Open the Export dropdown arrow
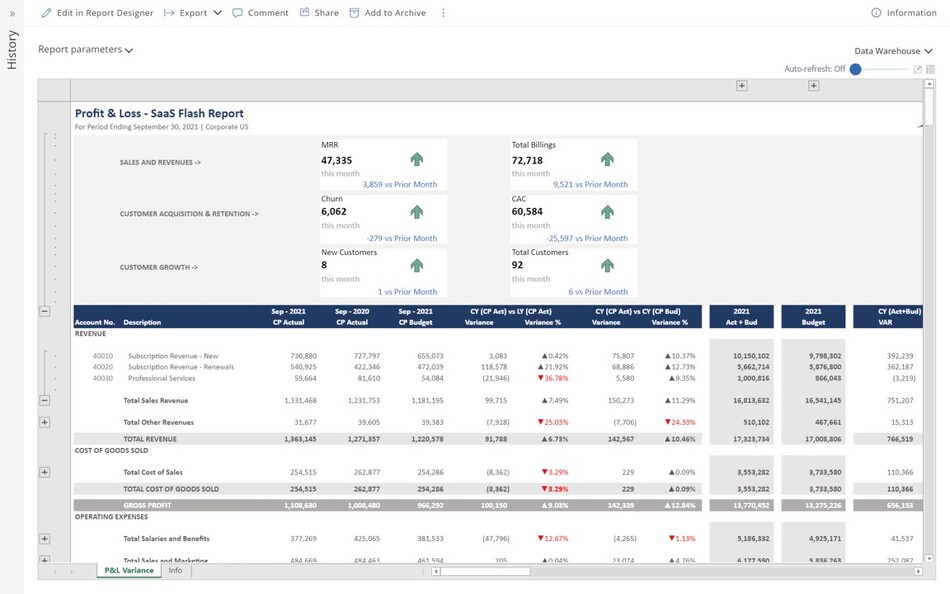 coord(218,13)
